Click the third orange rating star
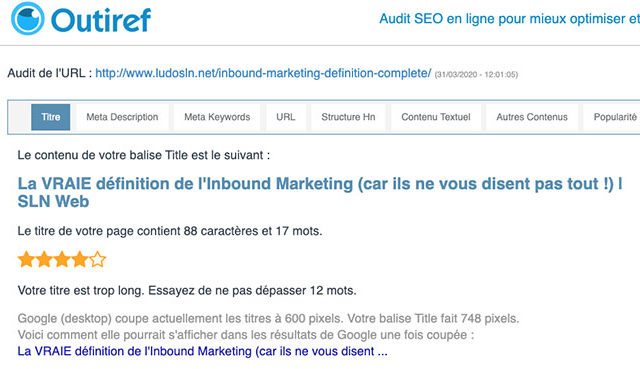 tap(62, 260)
